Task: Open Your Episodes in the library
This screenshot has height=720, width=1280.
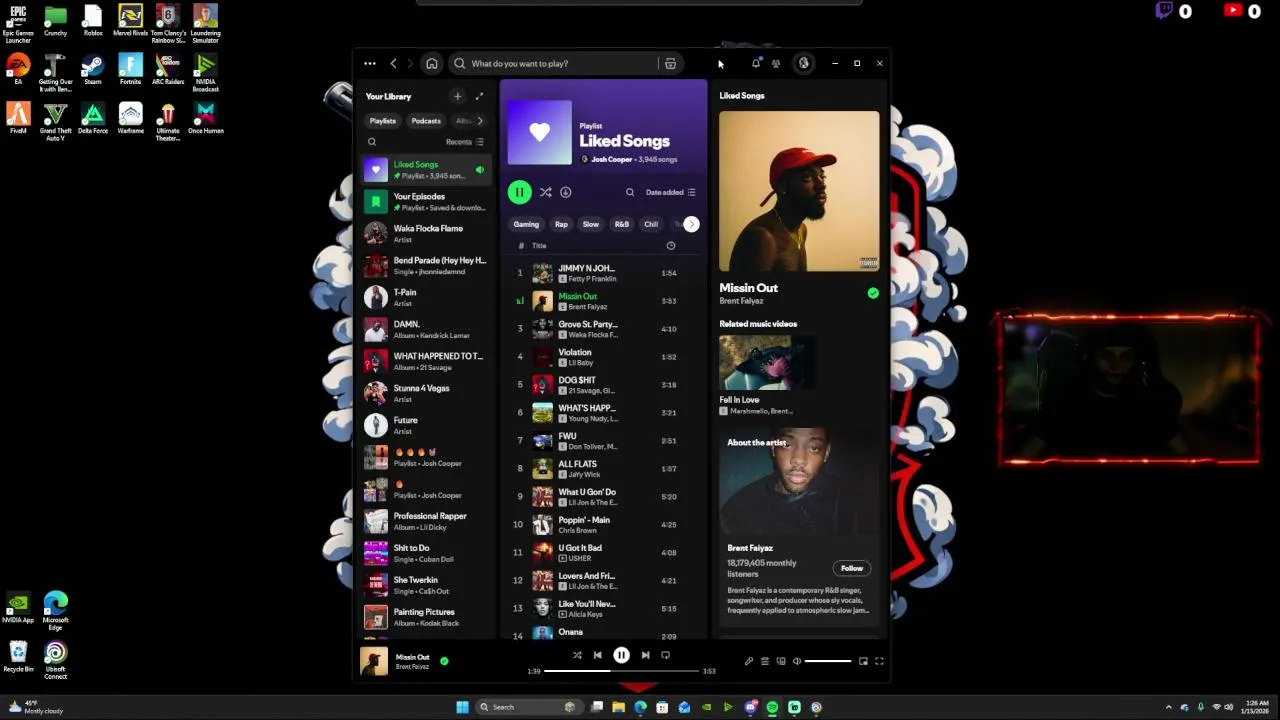Action: click(x=425, y=202)
